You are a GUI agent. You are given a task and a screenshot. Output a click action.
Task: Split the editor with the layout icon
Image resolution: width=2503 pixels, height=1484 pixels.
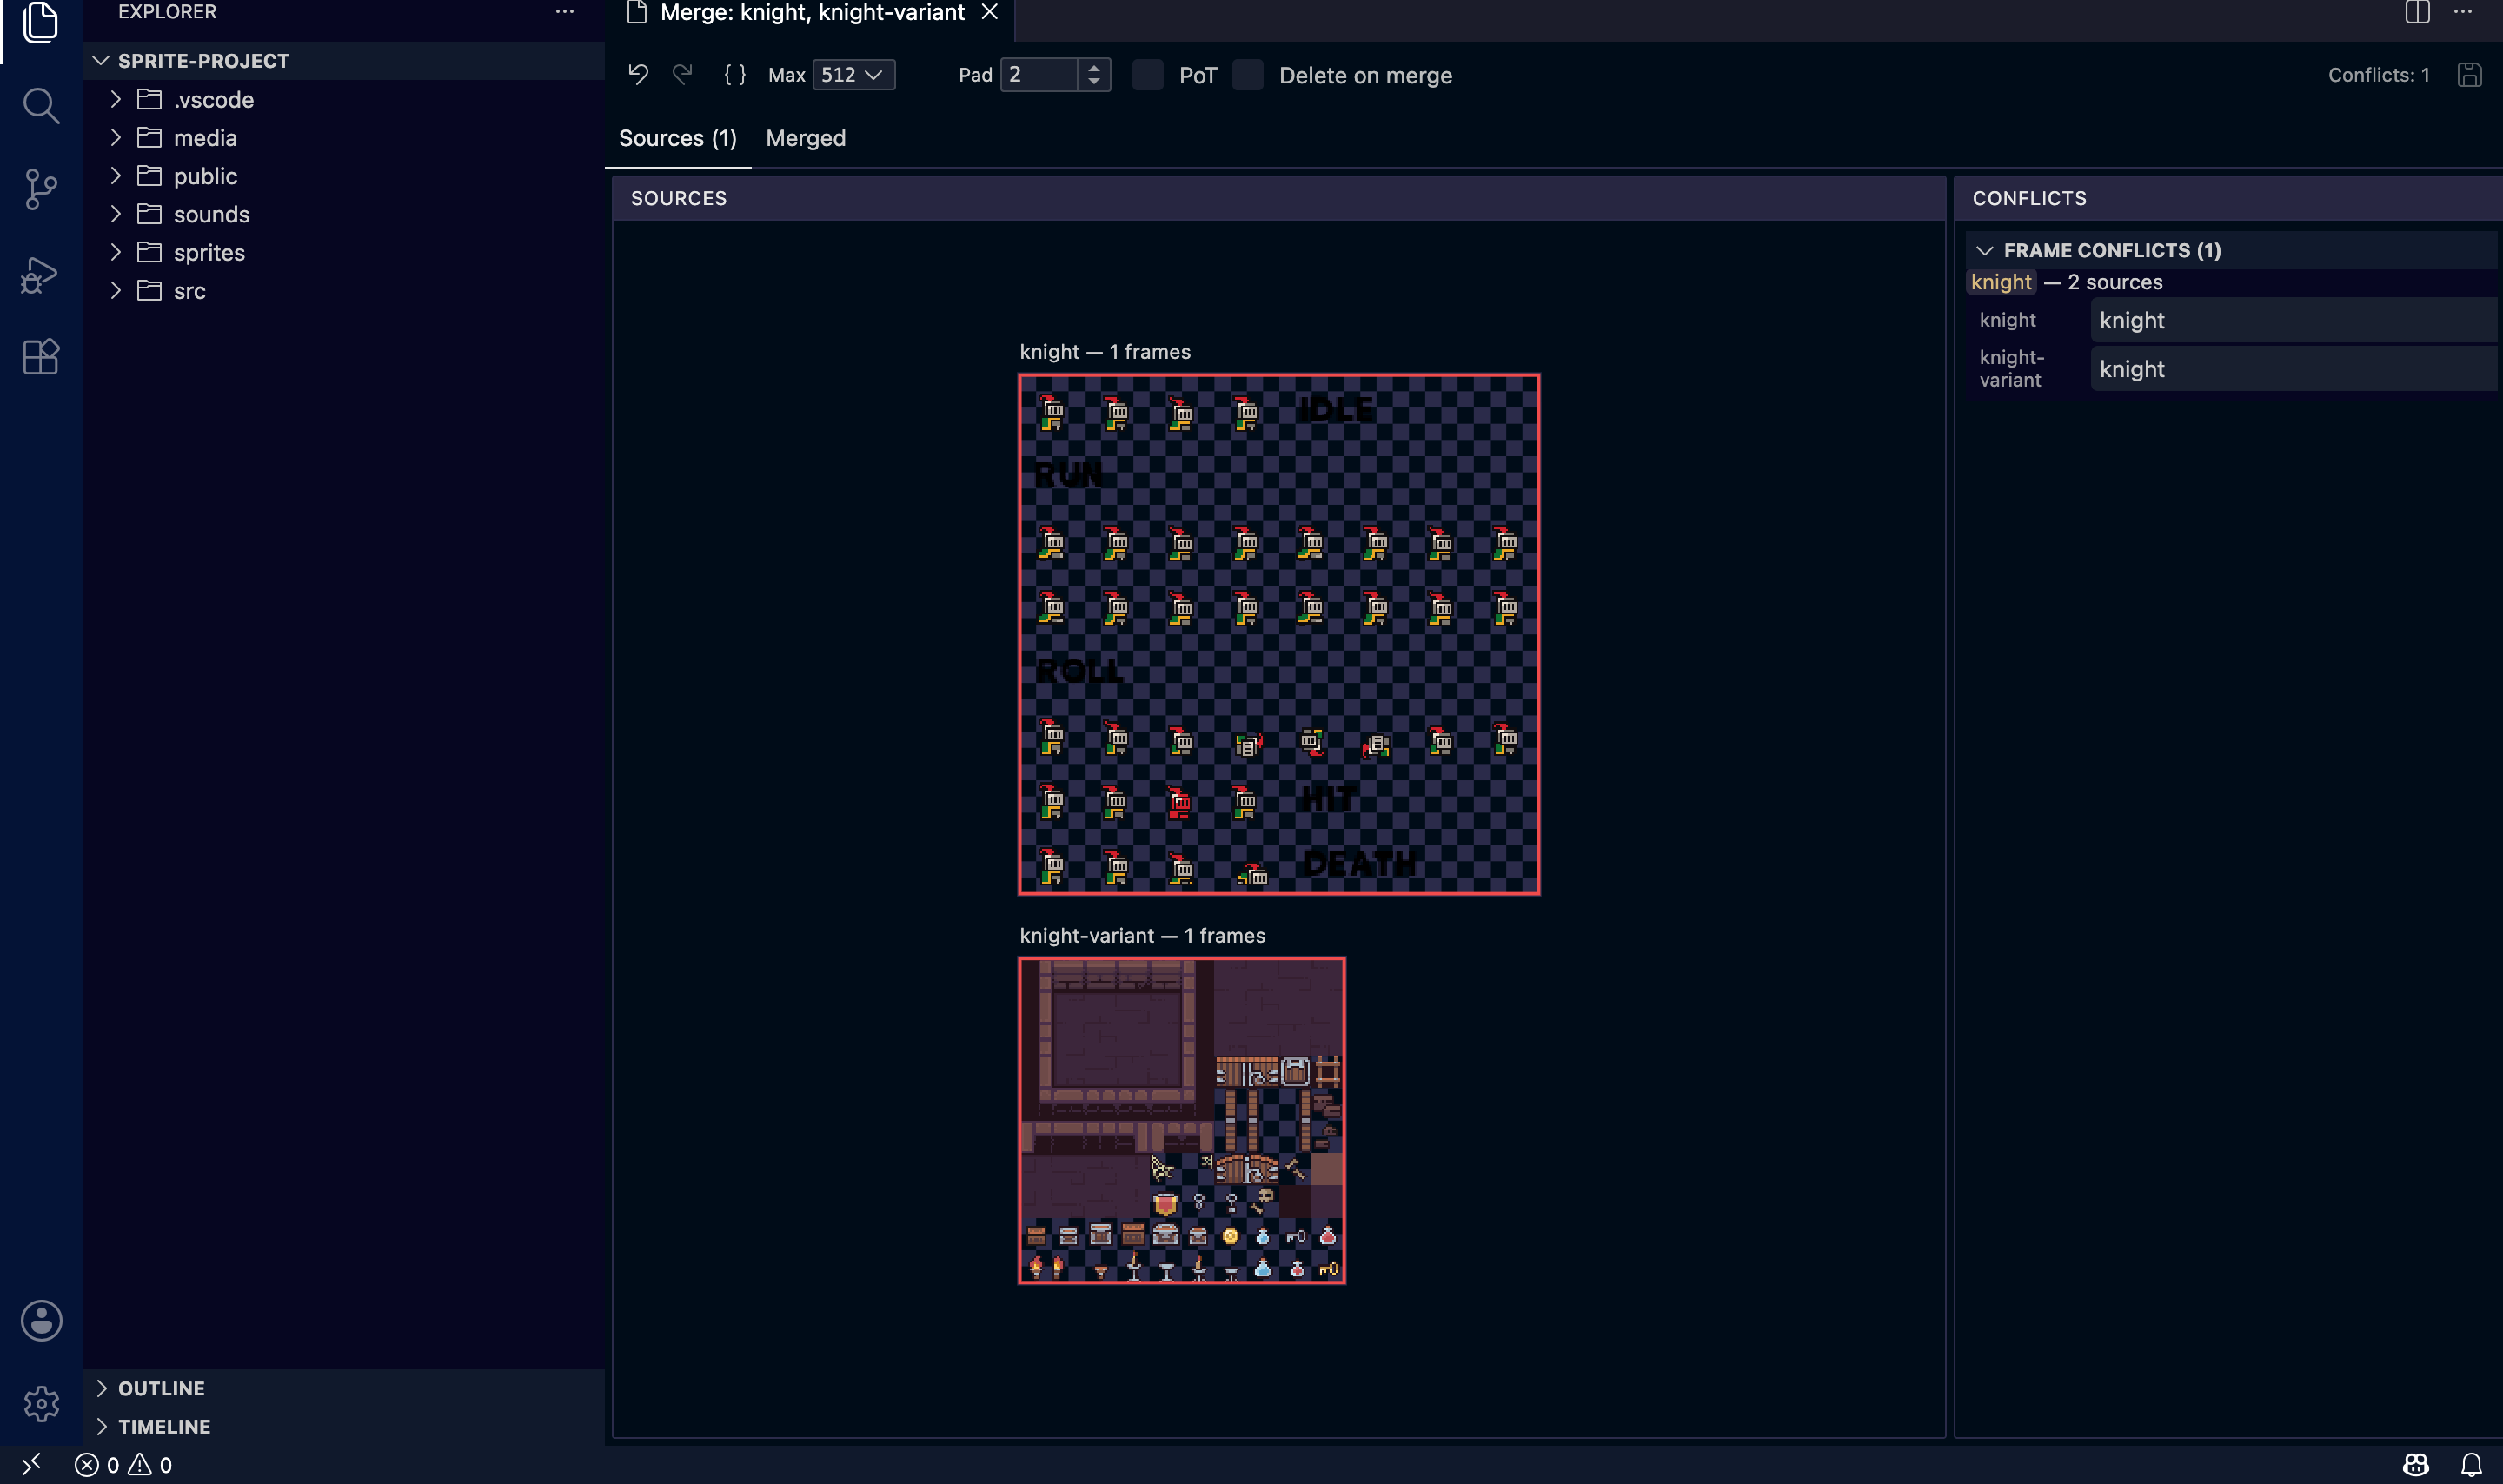2417,12
